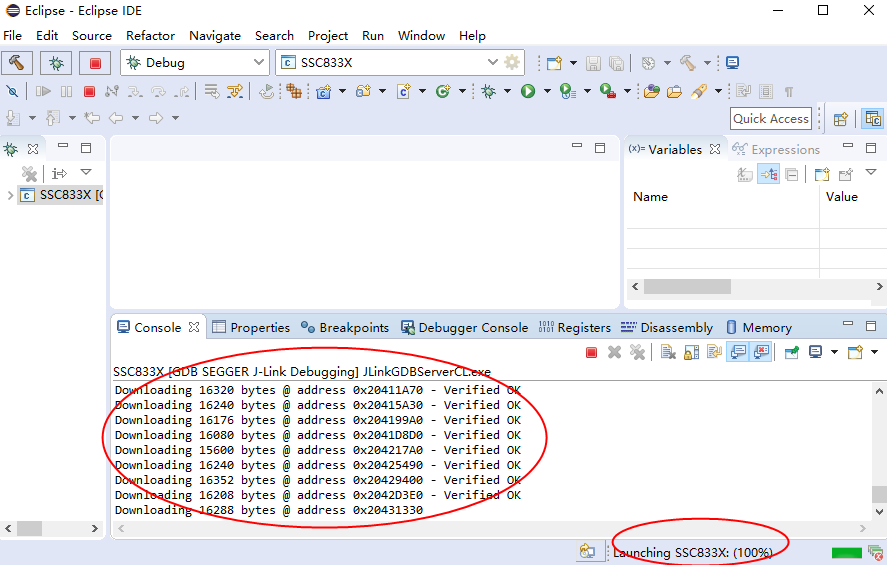Open Console view menu last dropdown arrow
The image size is (887, 565).
tap(874, 352)
